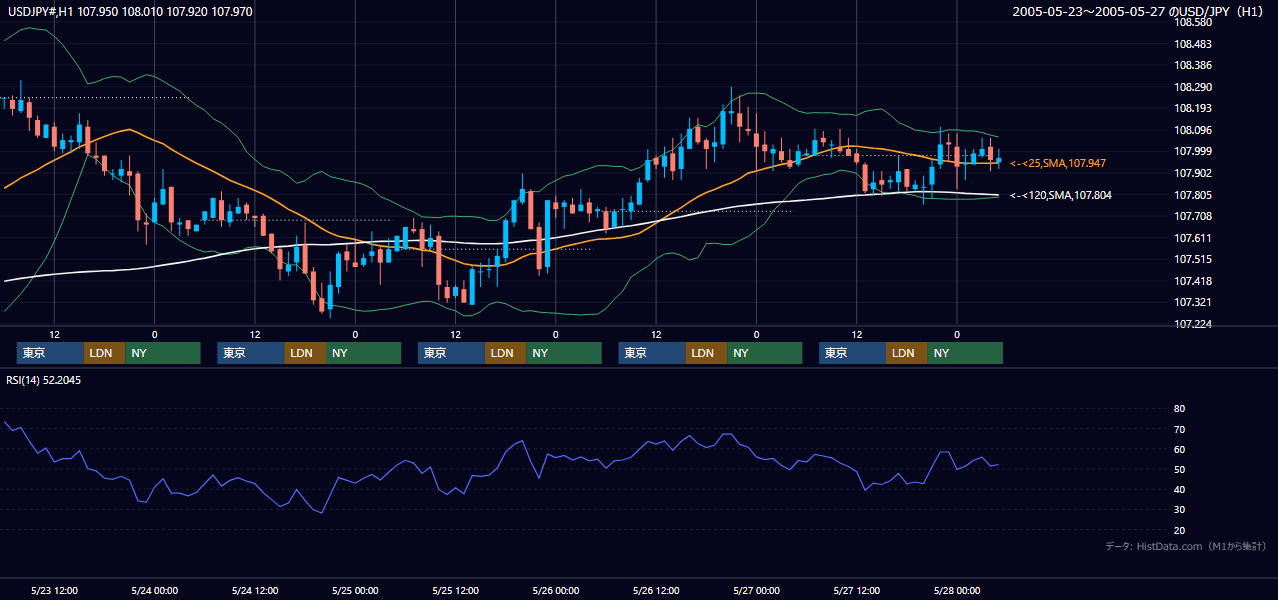Select the 5/26 12:00 time axis label
Image resolution: width=1278 pixels, height=600 pixels.
[656, 590]
